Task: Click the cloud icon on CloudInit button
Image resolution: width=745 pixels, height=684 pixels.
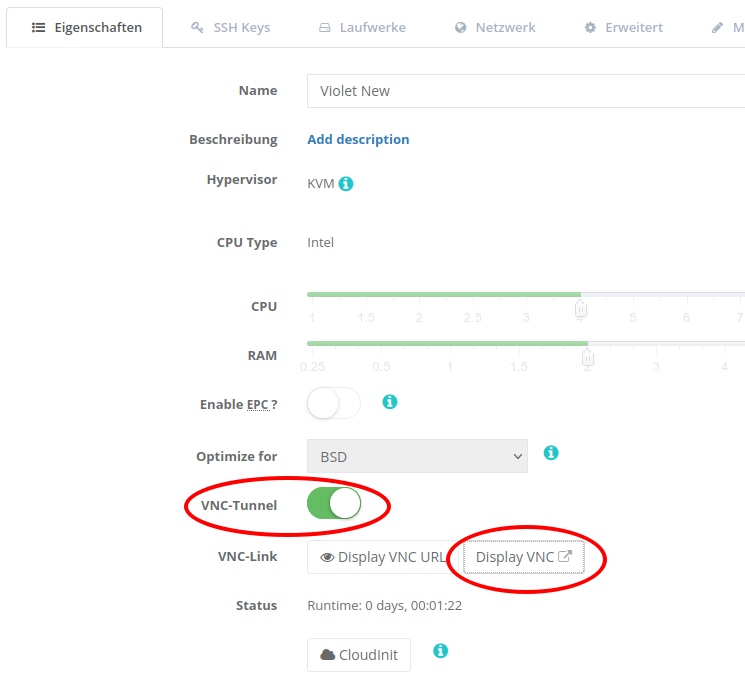Action: click(327, 655)
